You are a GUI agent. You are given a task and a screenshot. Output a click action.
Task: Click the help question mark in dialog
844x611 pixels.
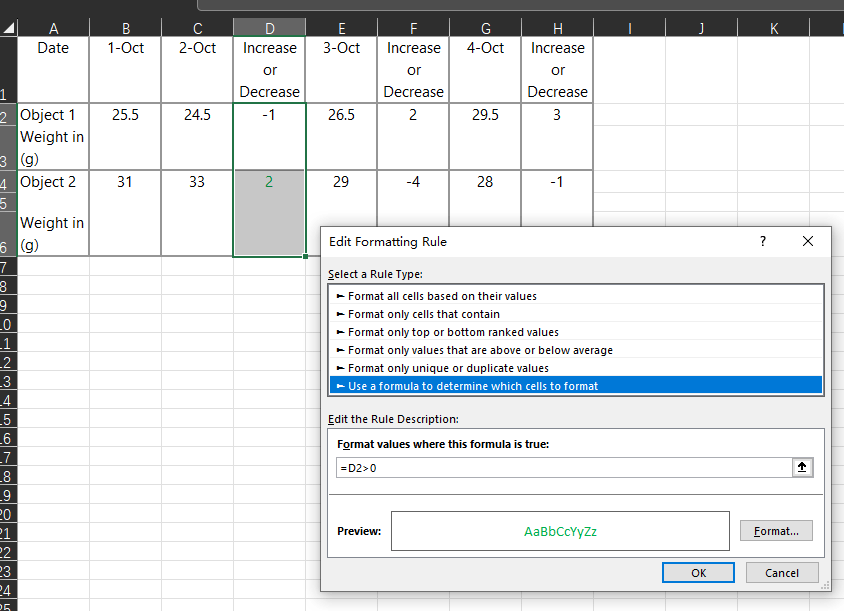(x=763, y=241)
